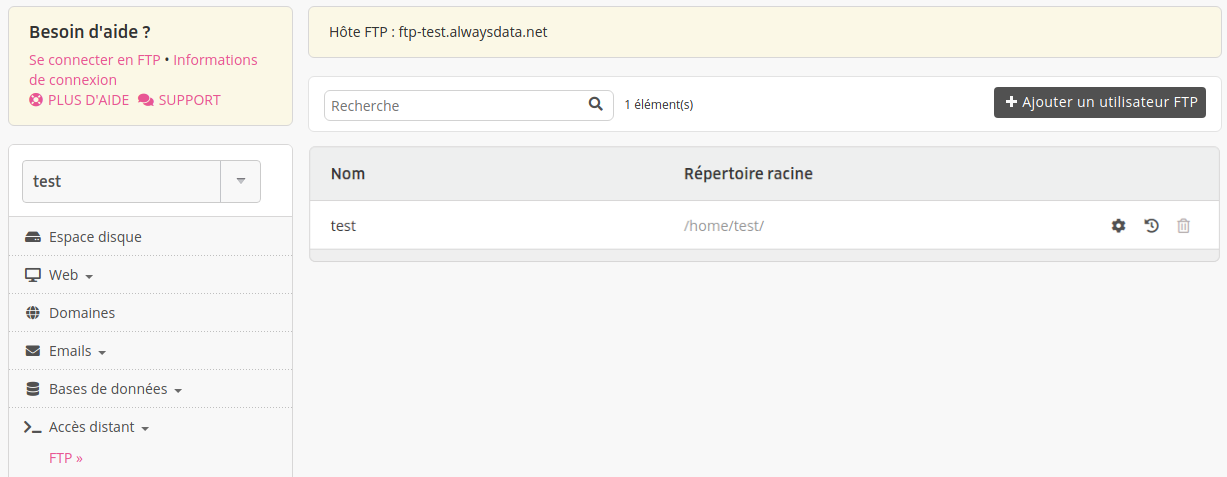Click the monitor icon beside Web
Image resolution: width=1227 pixels, height=477 pixels.
click(33, 275)
